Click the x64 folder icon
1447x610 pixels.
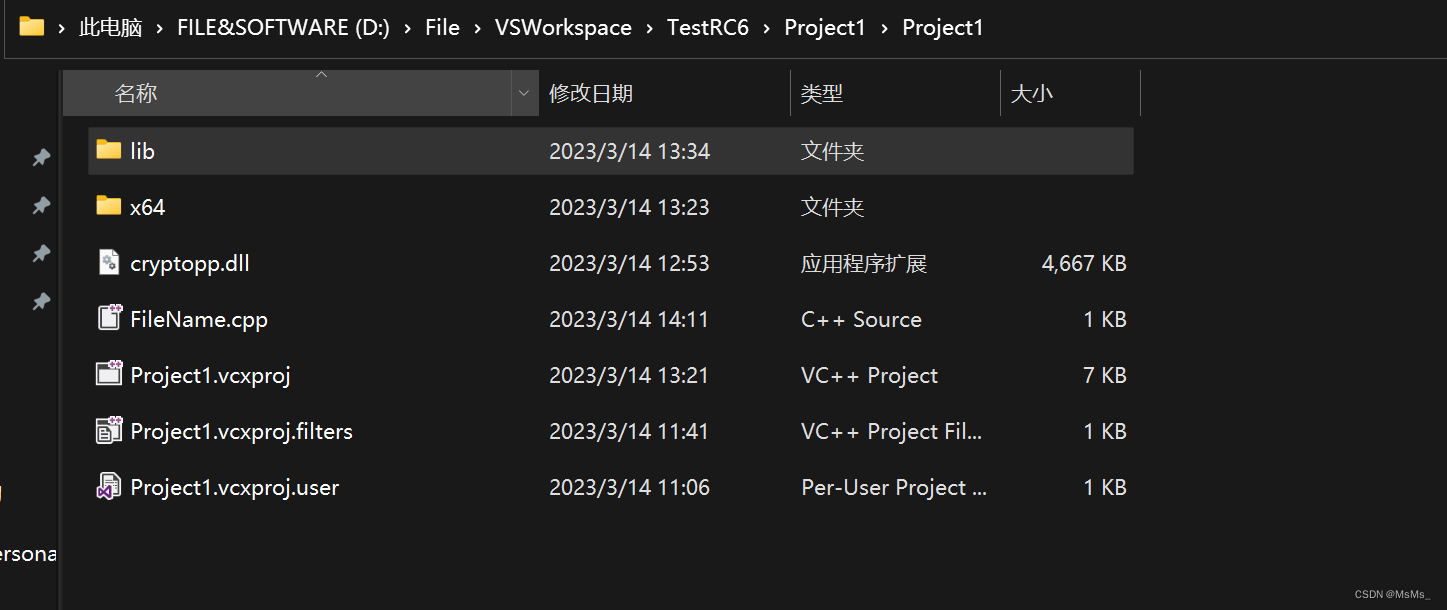pos(109,206)
